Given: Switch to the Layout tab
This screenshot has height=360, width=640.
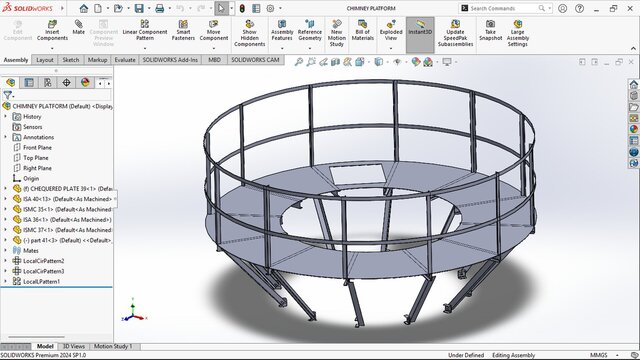Looking at the screenshot, I should coord(45,60).
